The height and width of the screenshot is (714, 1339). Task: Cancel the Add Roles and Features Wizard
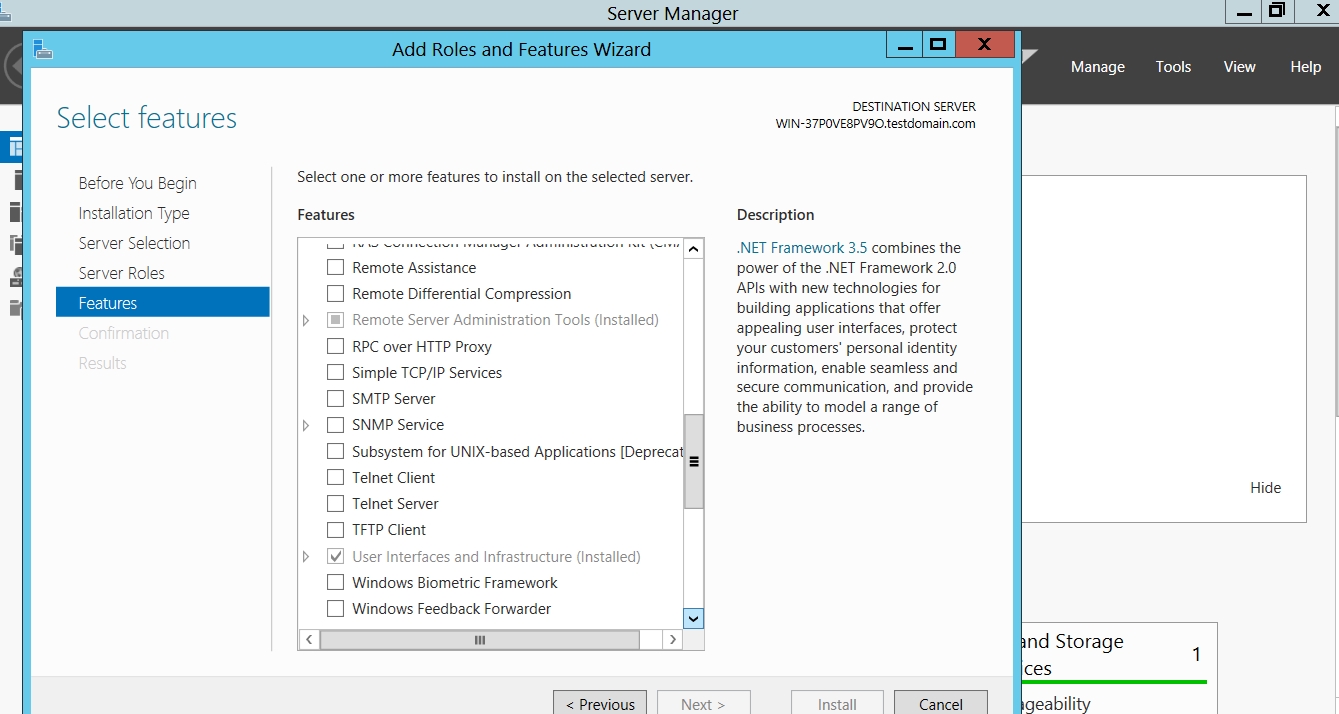940,703
